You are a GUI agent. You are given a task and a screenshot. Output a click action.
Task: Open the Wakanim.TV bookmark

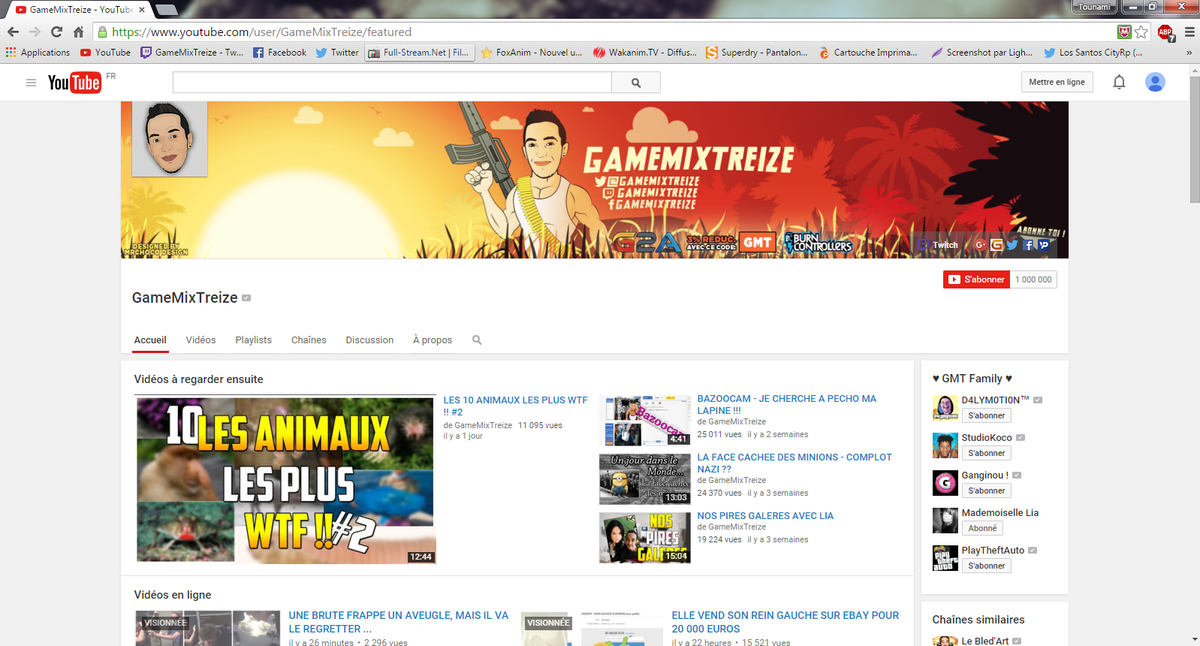tap(645, 52)
